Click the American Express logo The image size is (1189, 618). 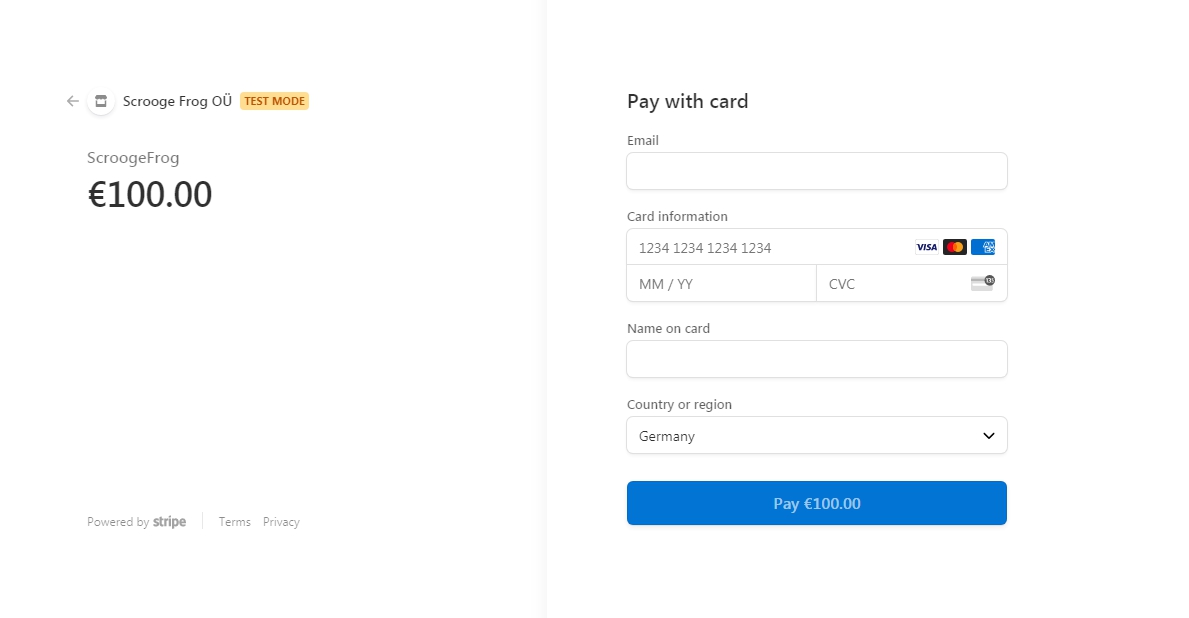983,247
